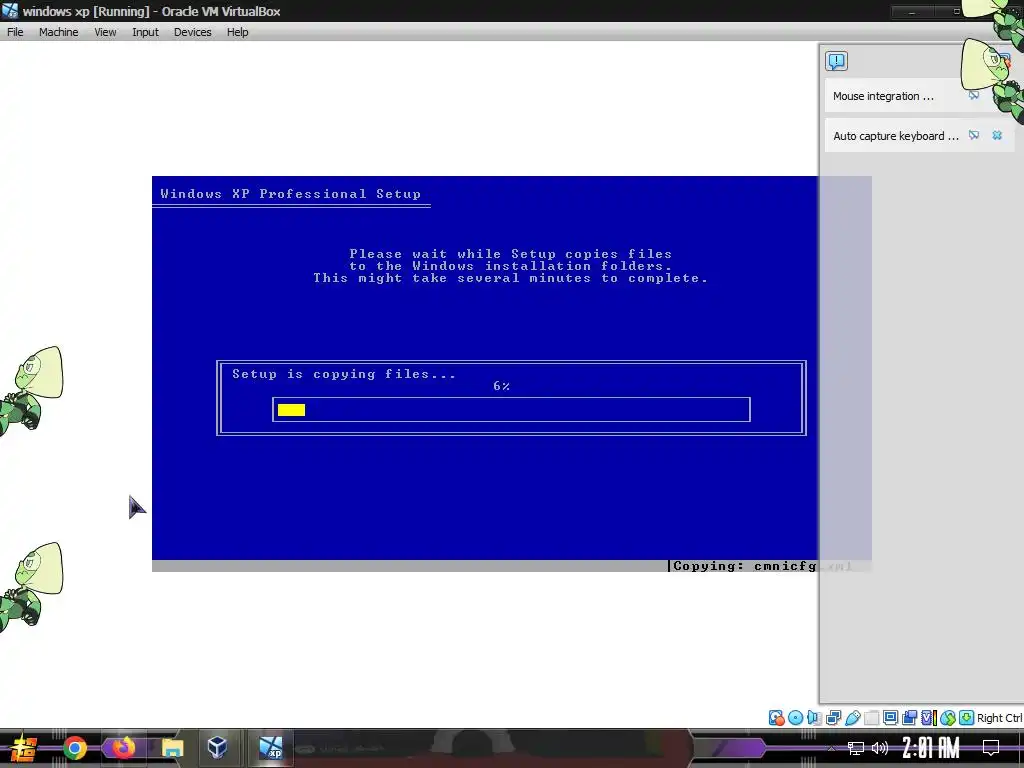Screen dimensions: 1024x768
Task: Click the 6% progress text
Action: 502,386
